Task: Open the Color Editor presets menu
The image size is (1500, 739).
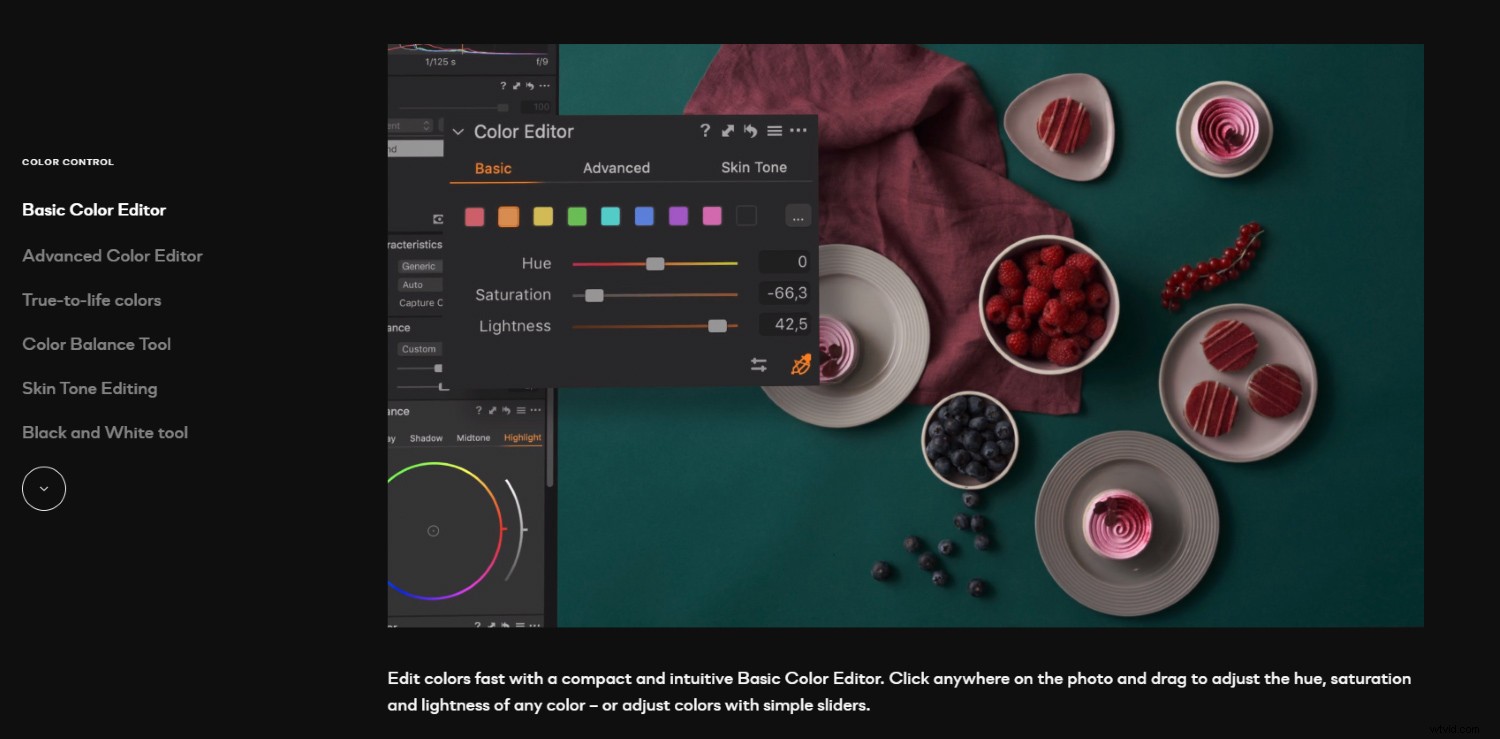Action: (775, 131)
